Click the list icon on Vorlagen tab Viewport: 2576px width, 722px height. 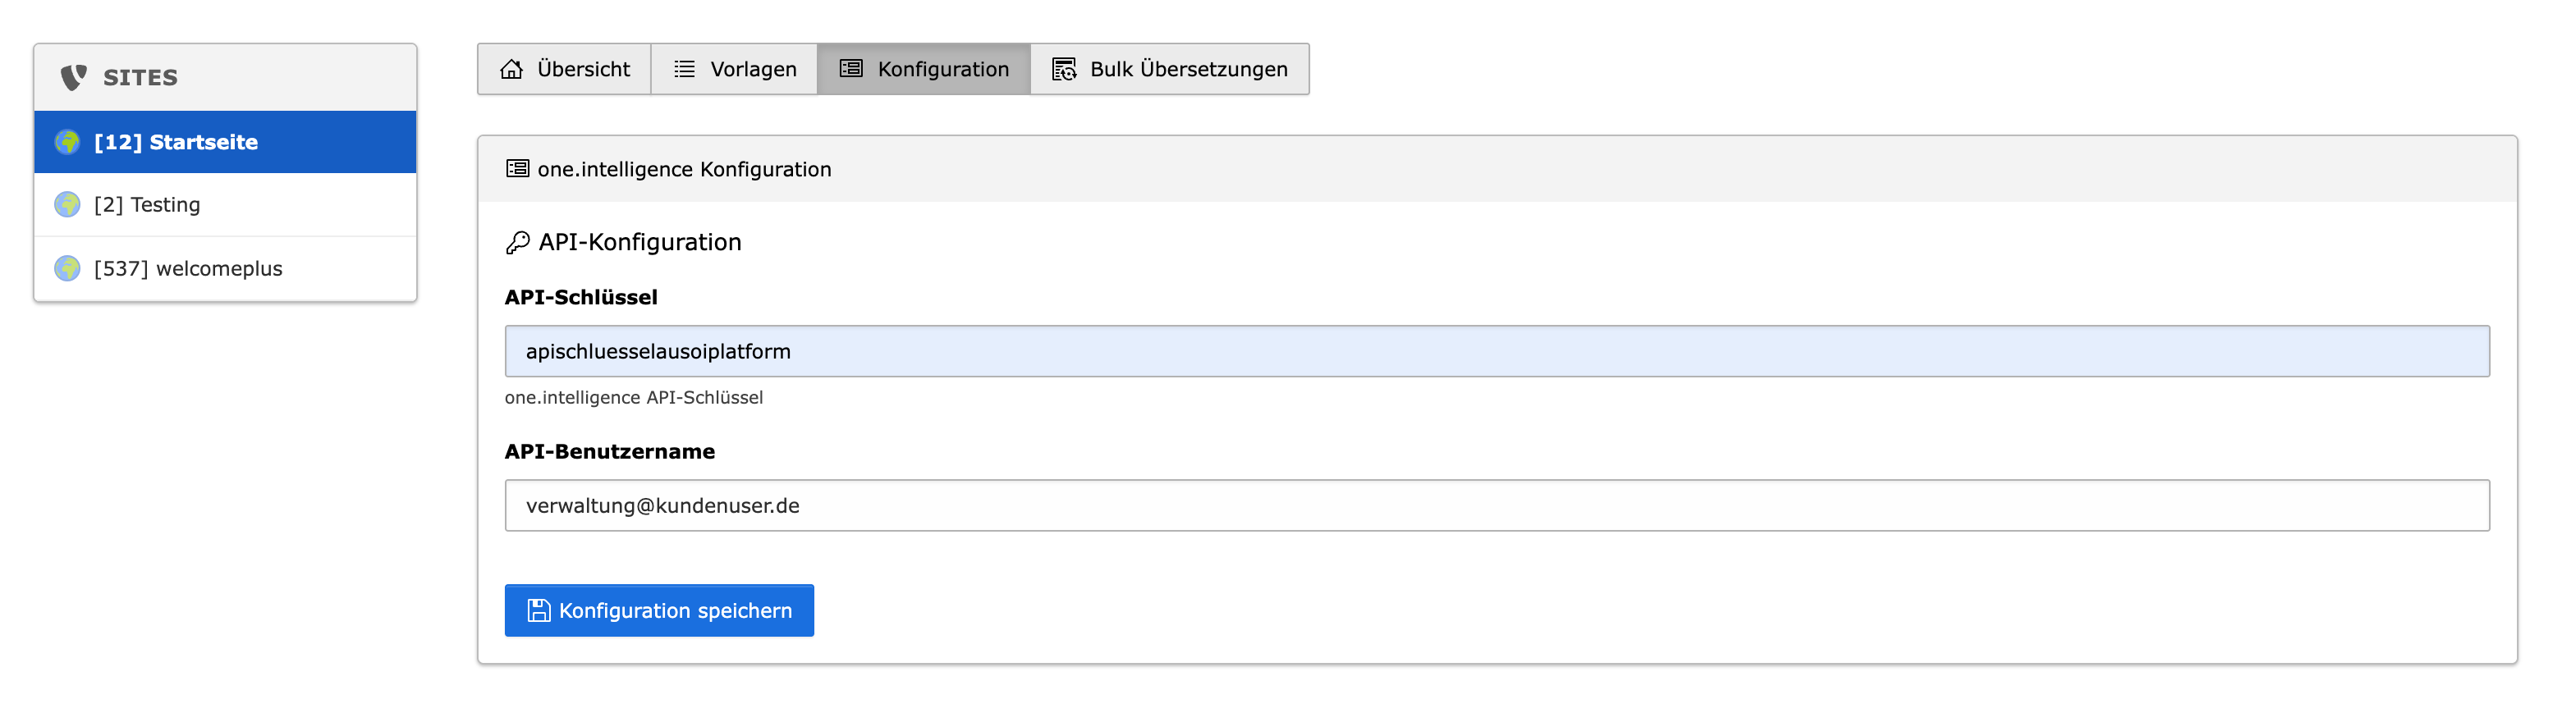[x=684, y=69]
